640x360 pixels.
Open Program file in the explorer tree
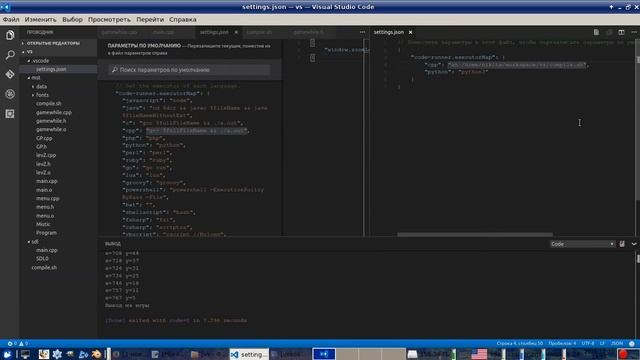click(47, 233)
